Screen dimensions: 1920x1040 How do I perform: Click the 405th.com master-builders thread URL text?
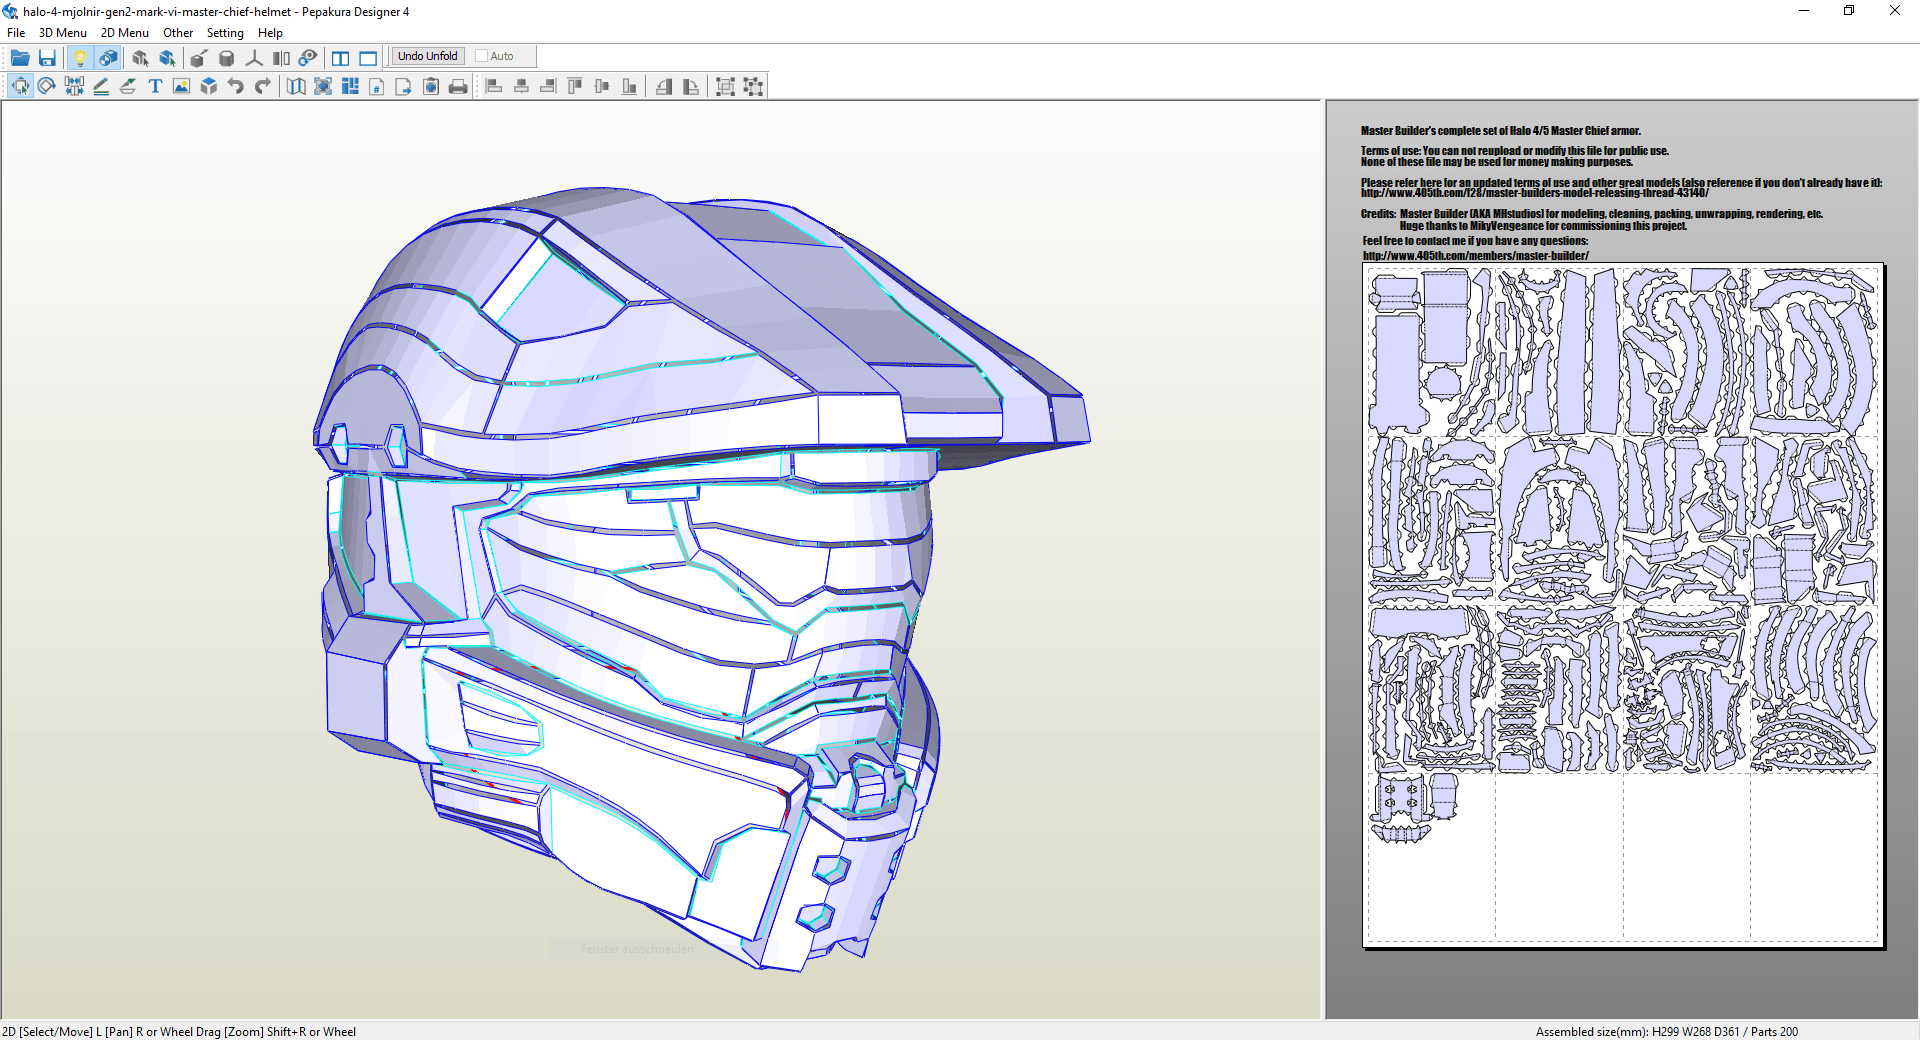[1534, 193]
